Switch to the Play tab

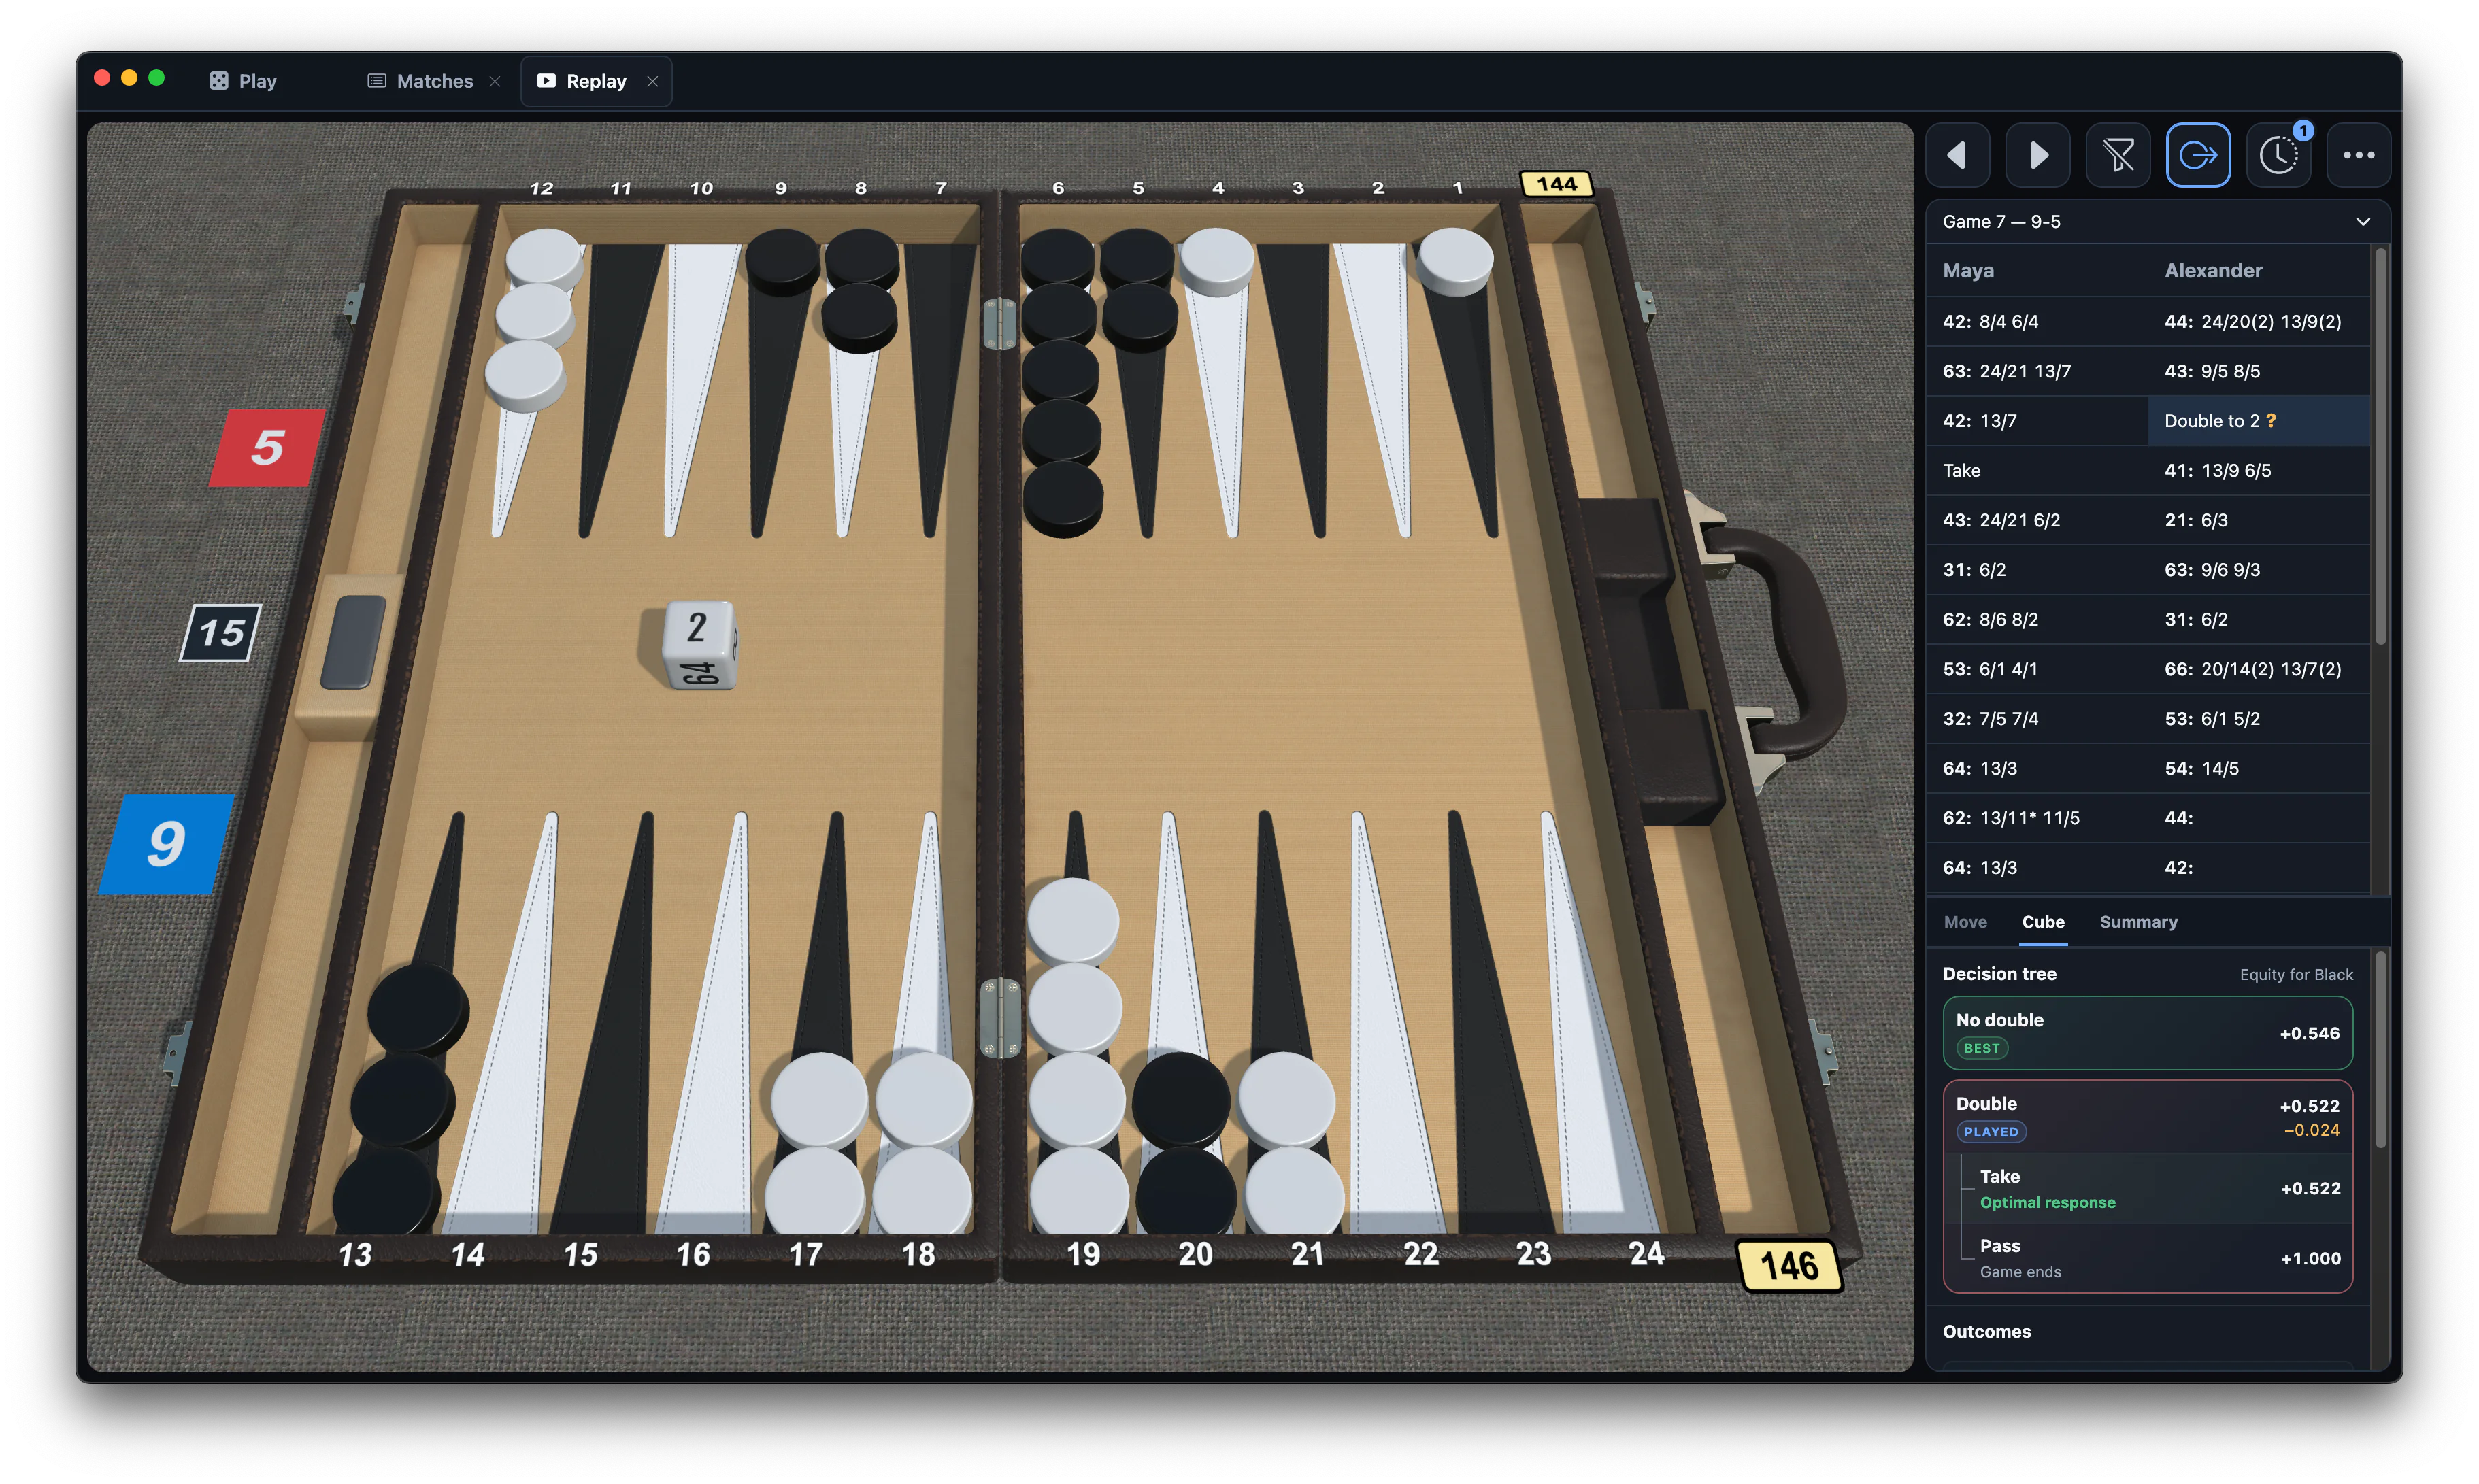point(243,81)
